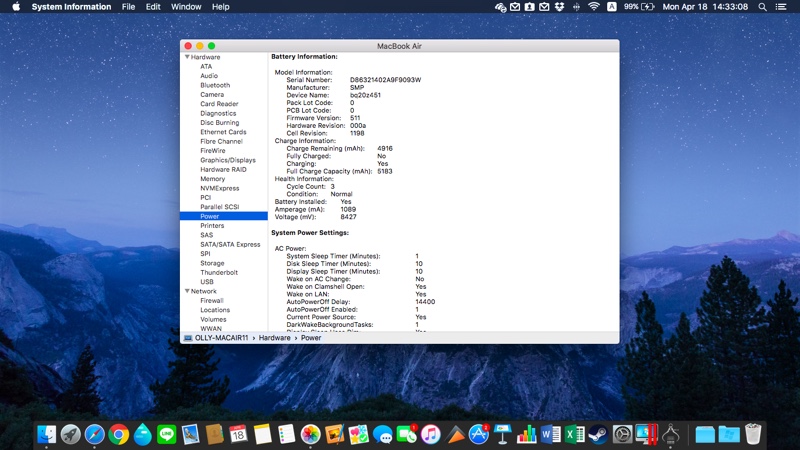800x450 pixels.
Task: Select the highlighted Power sidebar row
Action: point(223,216)
